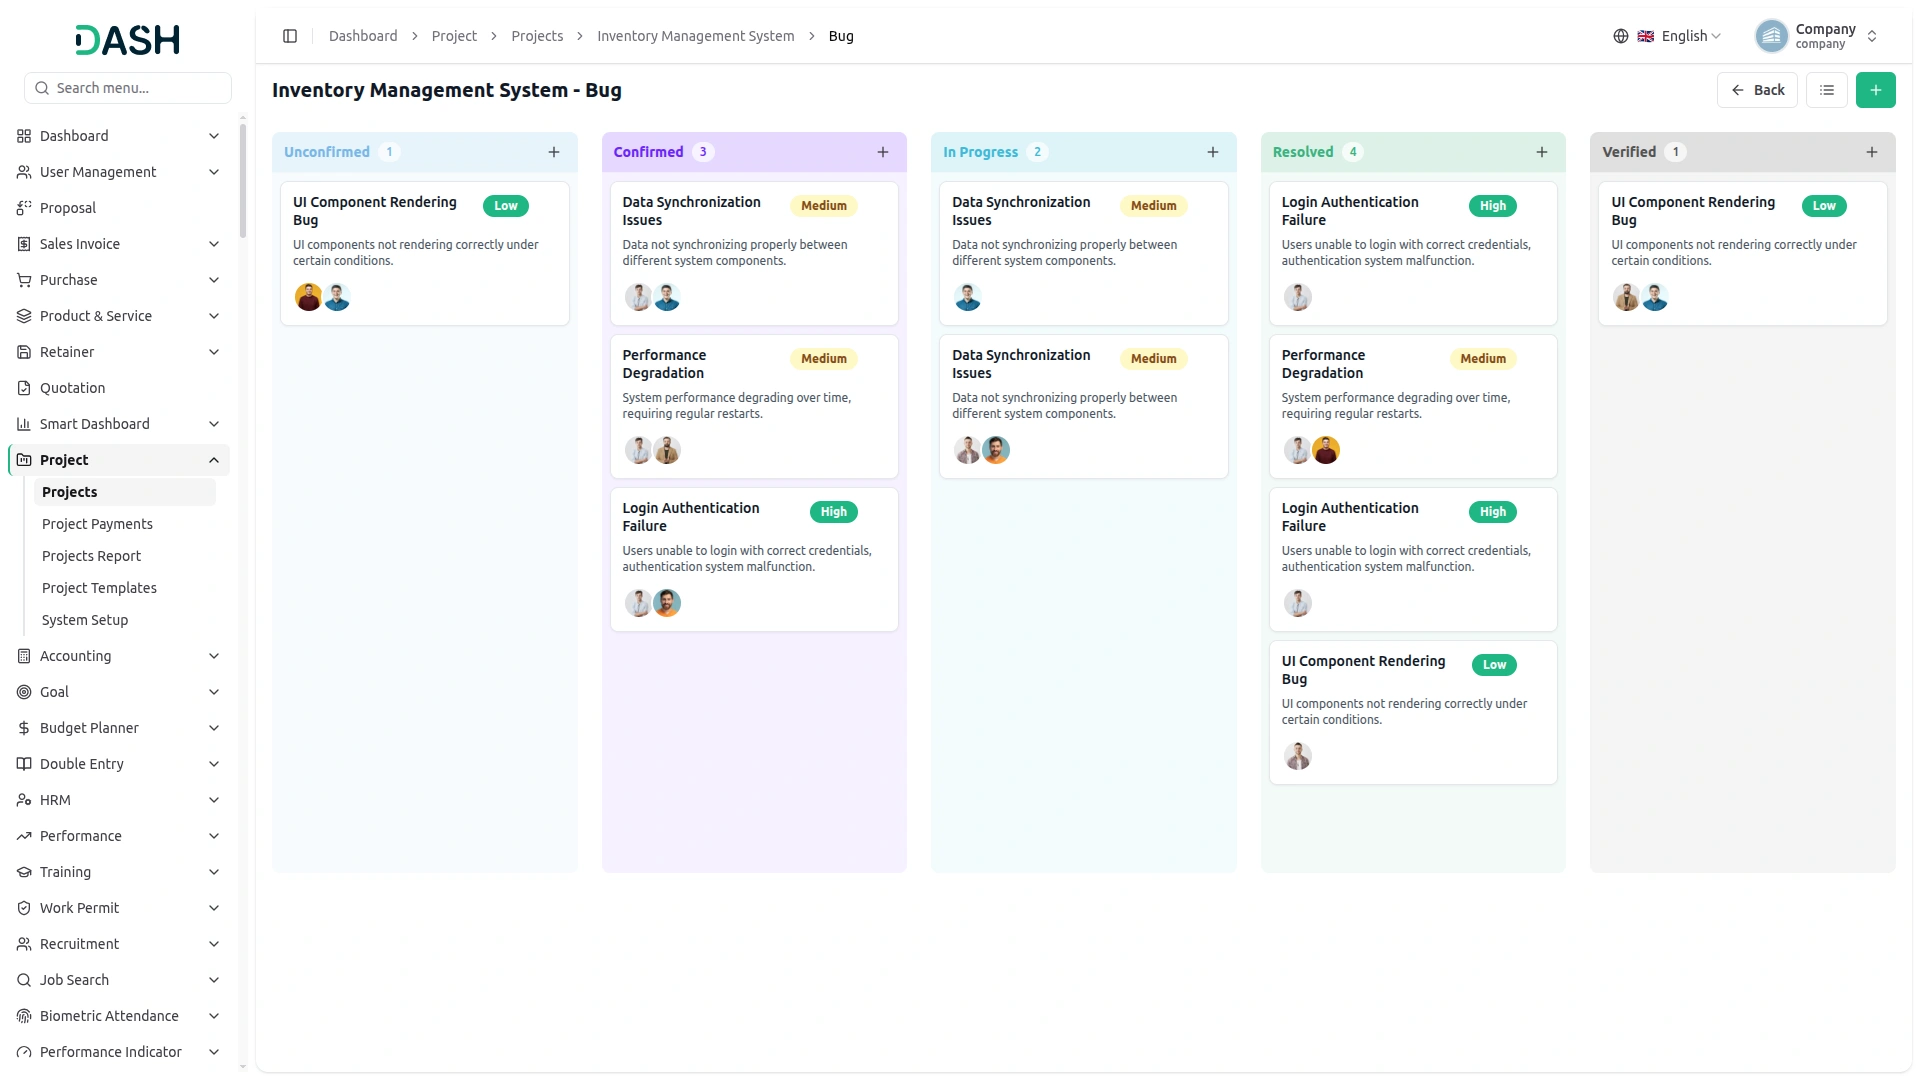Expand the HRM sidebar menu
This screenshot has width=1920, height=1080.
tap(120, 800)
